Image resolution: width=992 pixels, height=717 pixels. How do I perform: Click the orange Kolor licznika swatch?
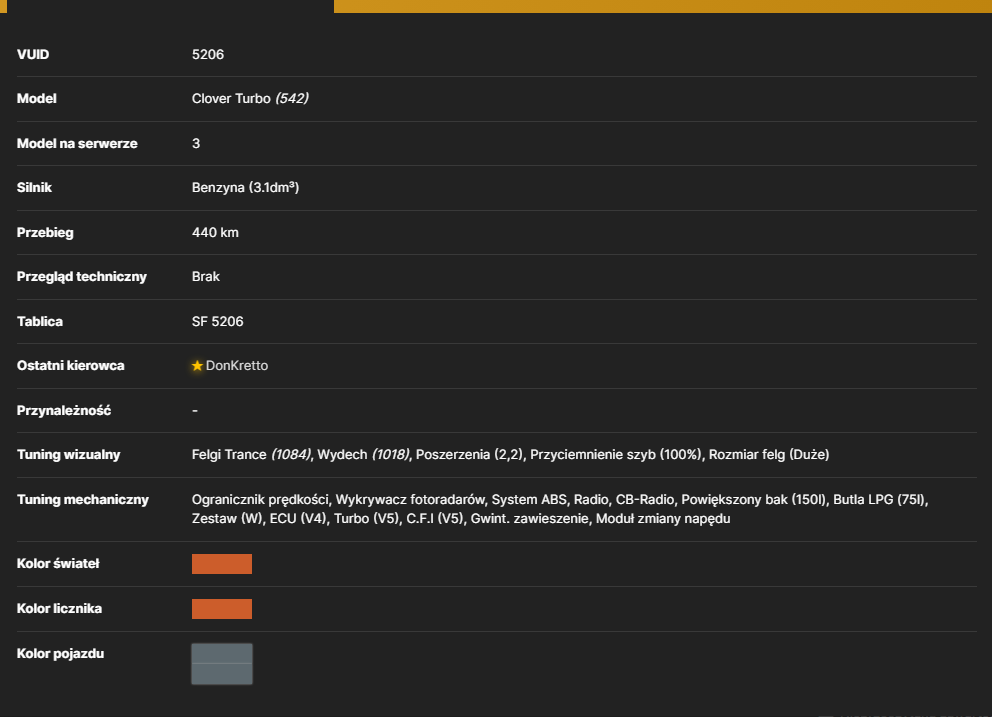click(x=222, y=609)
